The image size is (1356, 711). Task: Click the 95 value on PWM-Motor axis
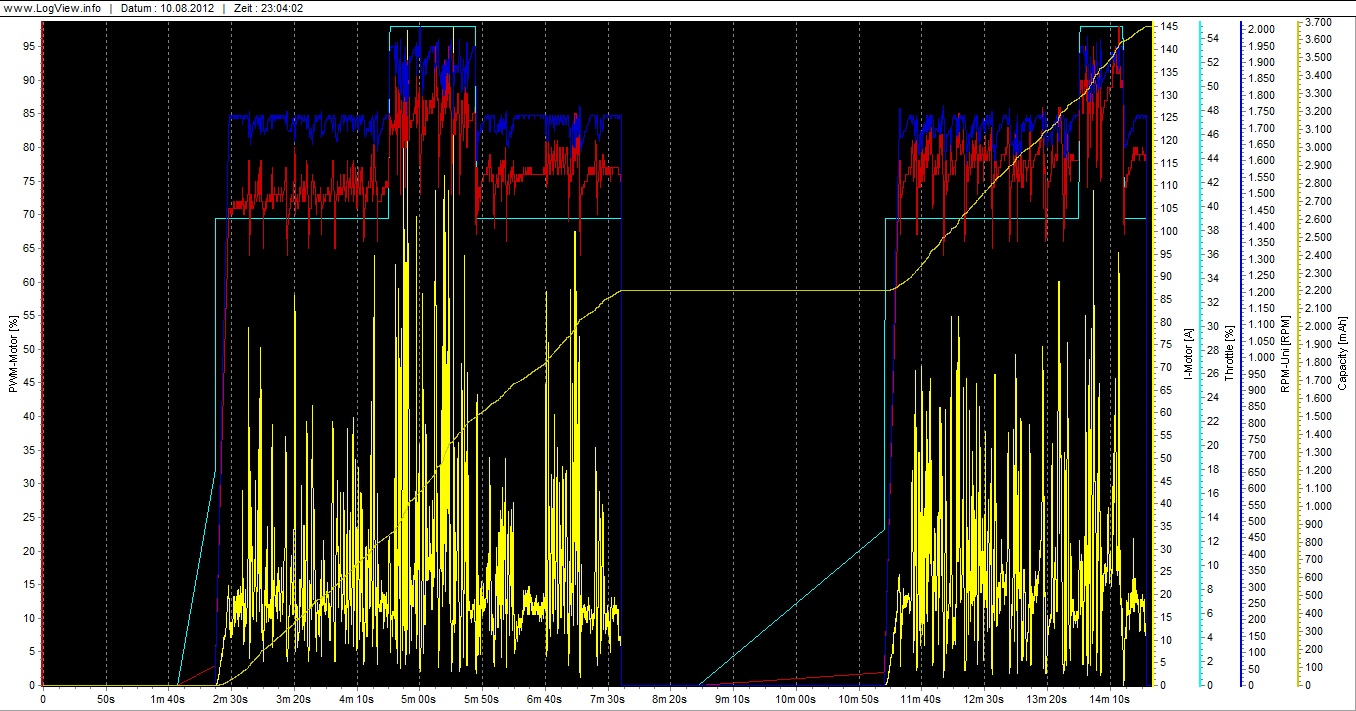coord(31,46)
